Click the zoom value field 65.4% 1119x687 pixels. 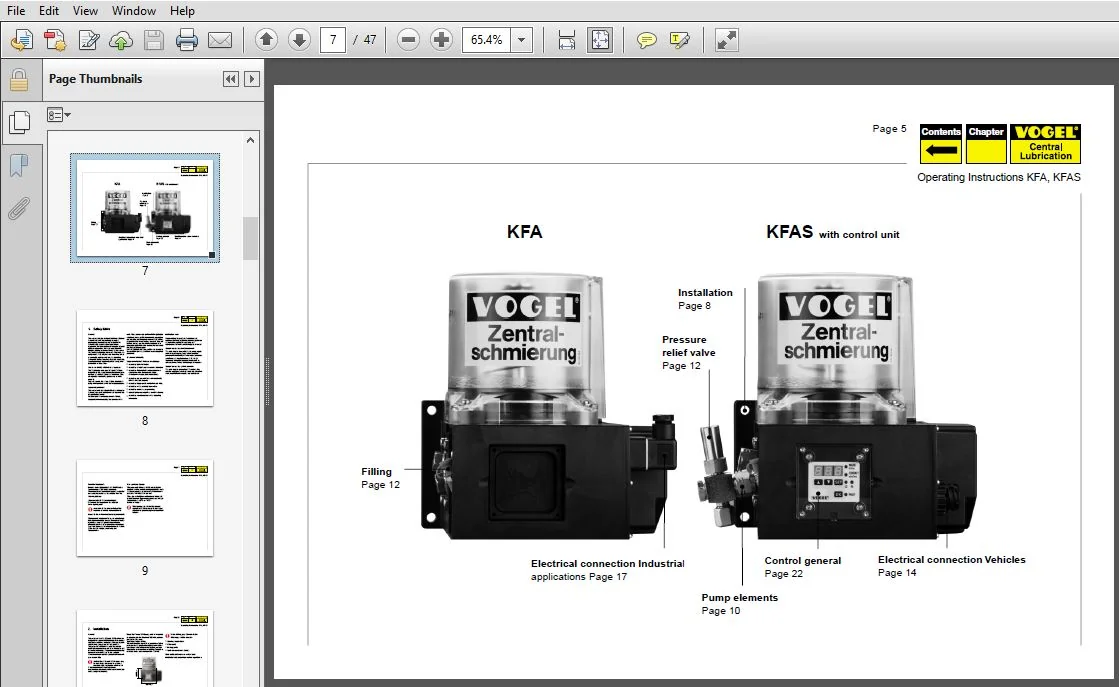(x=487, y=40)
